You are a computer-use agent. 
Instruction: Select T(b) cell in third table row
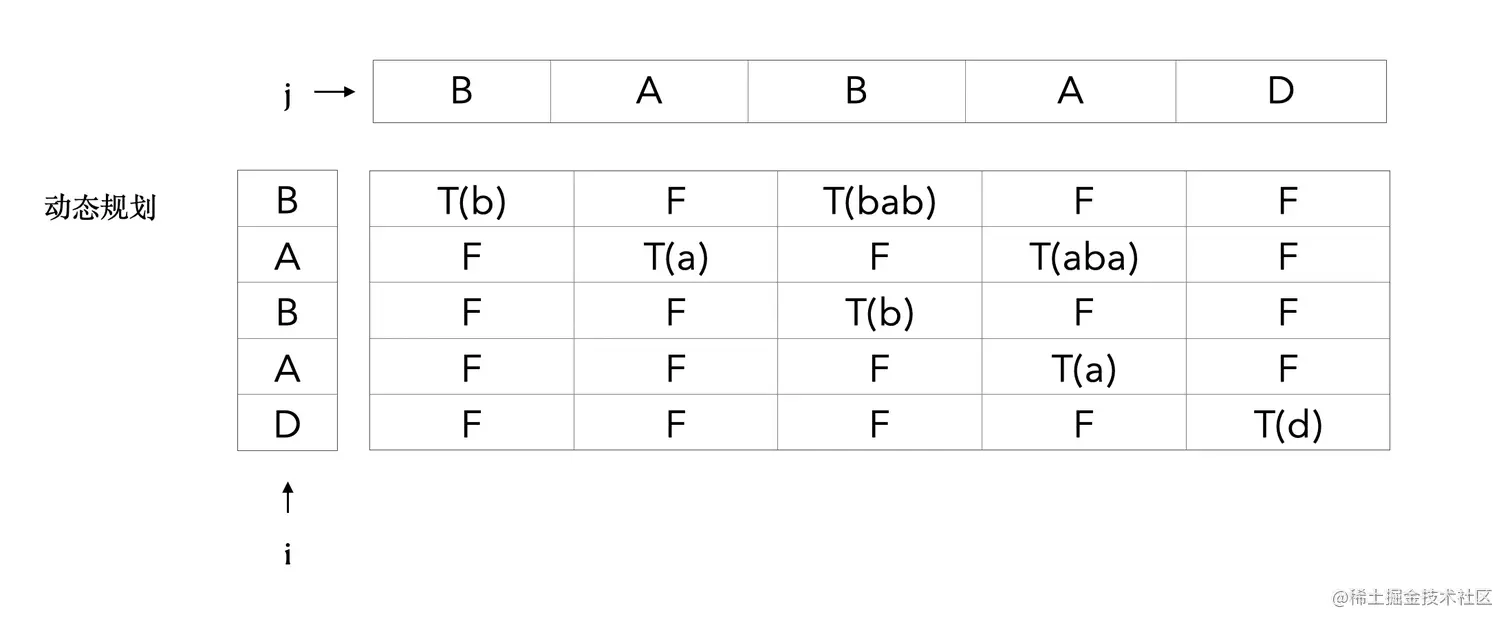point(880,313)
